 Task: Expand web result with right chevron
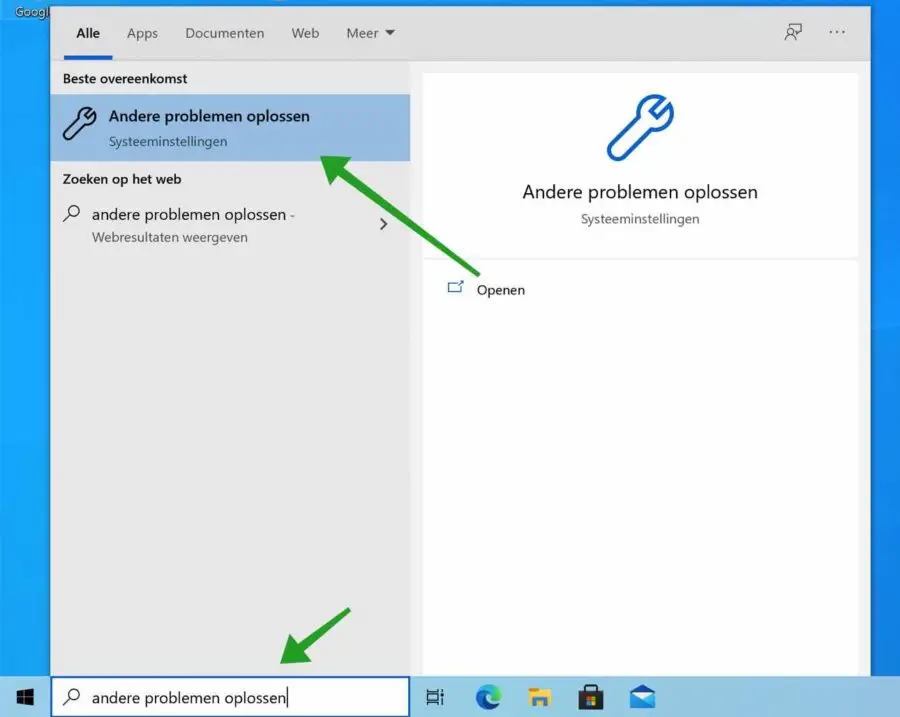(383, 224)
